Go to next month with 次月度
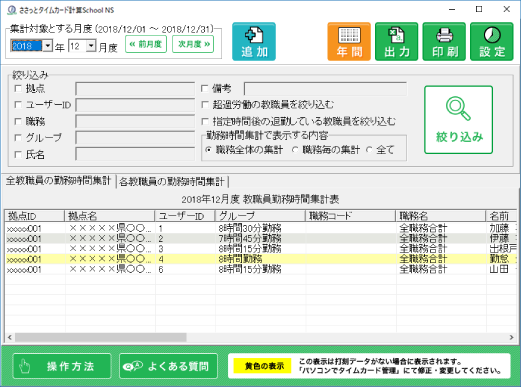The height and width of the screenshot is (387, 521). [193, 44]
